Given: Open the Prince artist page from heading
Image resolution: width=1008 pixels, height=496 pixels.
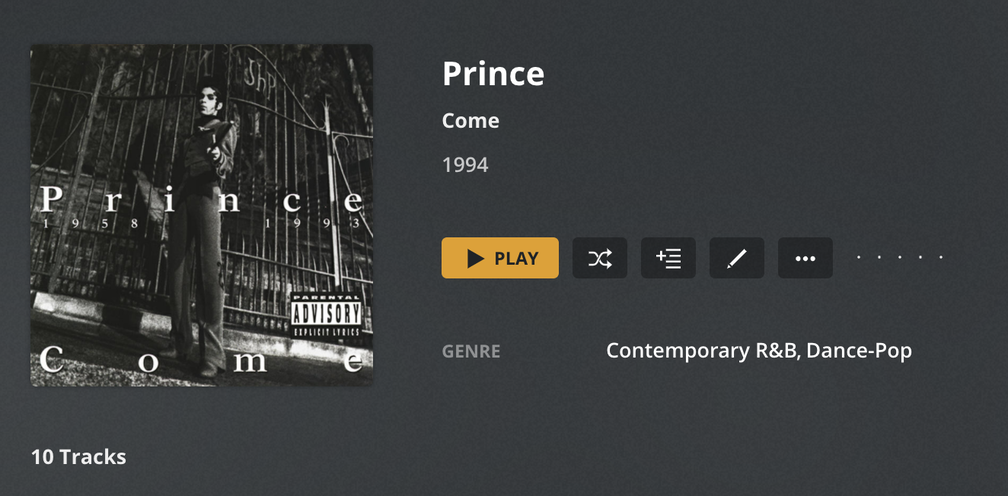Looking at the screenshot, I should point(493,74).
